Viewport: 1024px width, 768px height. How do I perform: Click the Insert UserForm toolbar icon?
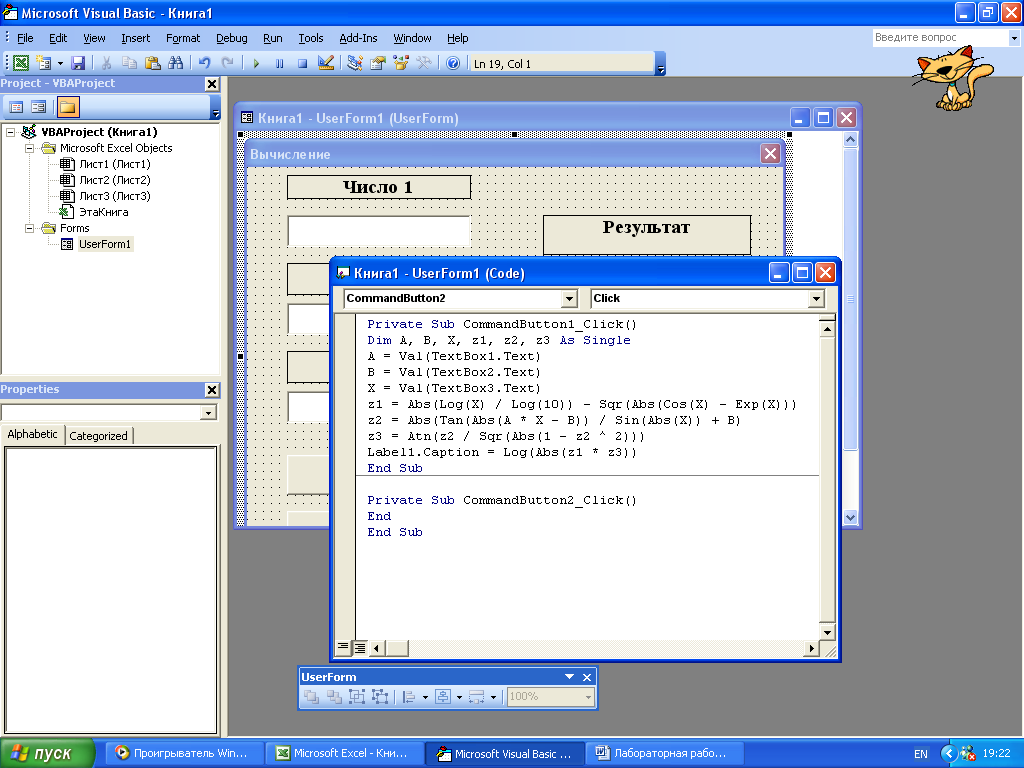pos(44,63)
